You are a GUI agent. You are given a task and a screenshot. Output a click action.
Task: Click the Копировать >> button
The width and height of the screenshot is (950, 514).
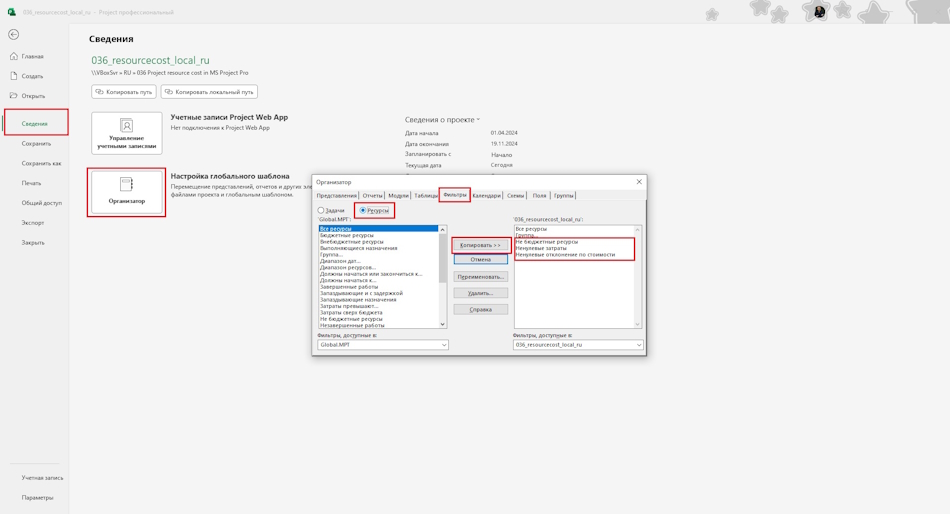480,245
